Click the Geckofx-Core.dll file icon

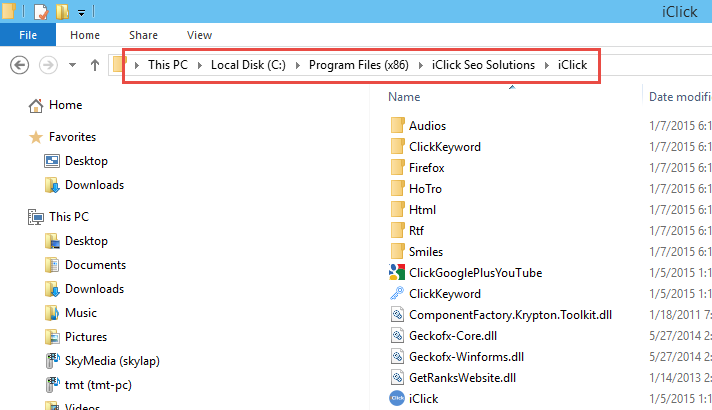(397, 336)
